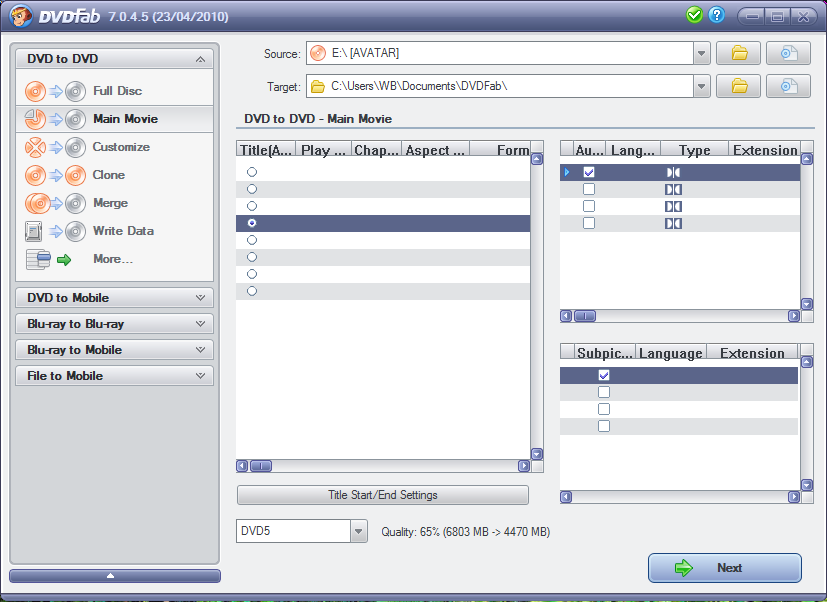Select the fifth title radio button

point(252,240)
